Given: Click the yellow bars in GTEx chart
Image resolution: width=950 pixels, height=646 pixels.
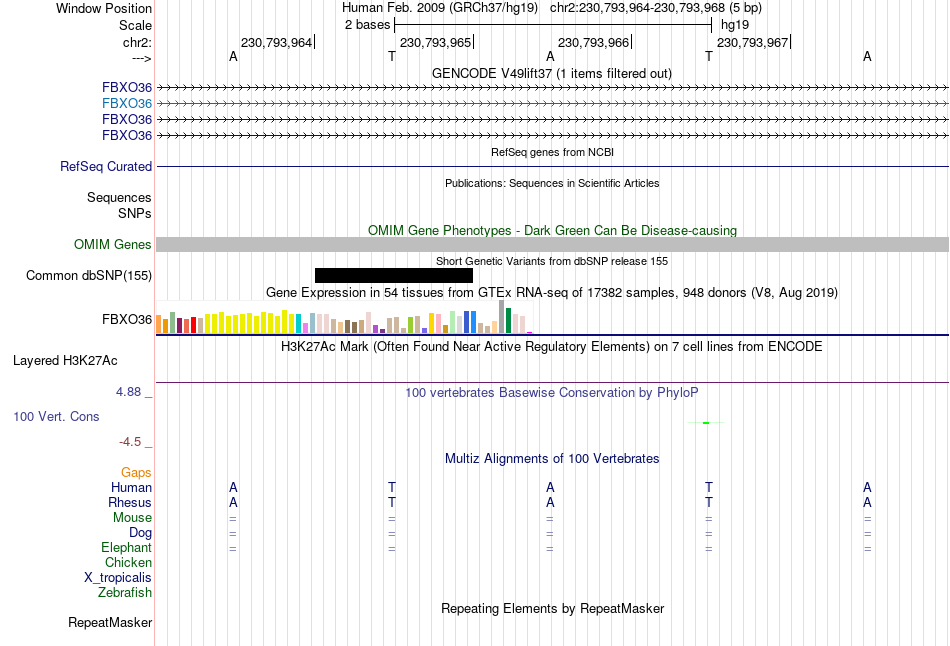Looking at the screenshot, I should [x=250, y=323].
